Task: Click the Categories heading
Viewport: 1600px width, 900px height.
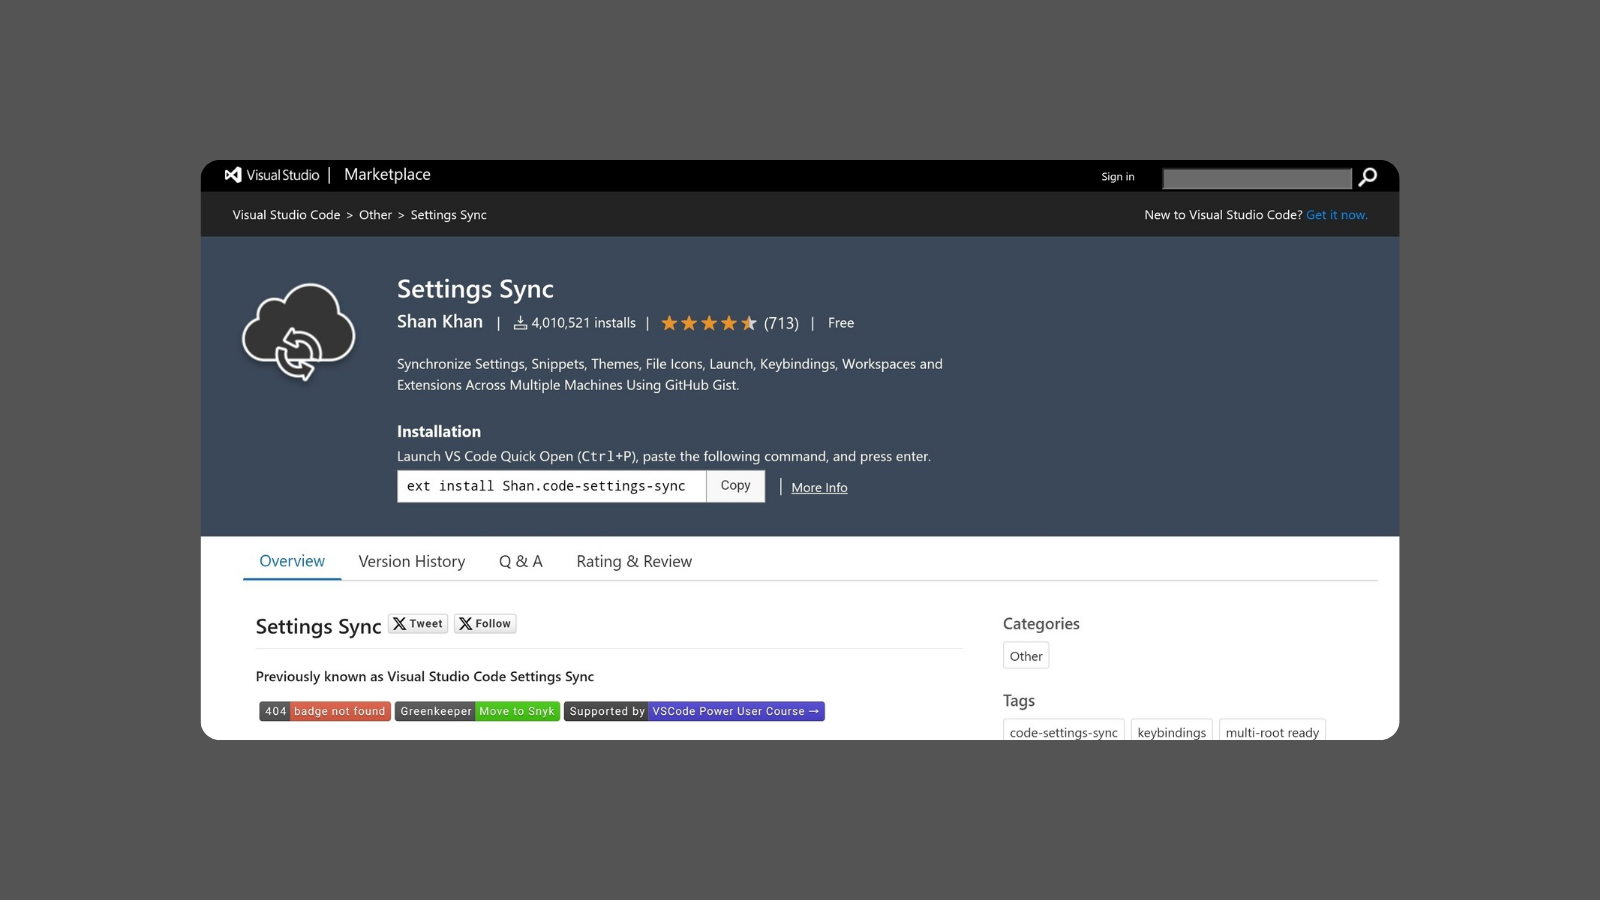Action: pos(1041,623)
